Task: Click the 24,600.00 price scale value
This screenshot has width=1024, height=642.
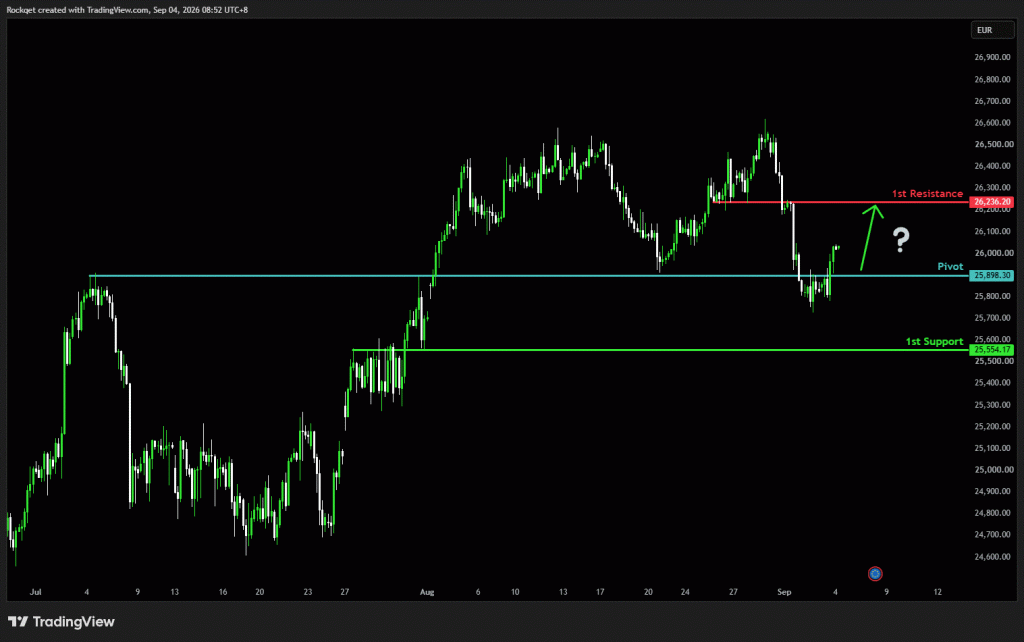Action: coord(993,556)
